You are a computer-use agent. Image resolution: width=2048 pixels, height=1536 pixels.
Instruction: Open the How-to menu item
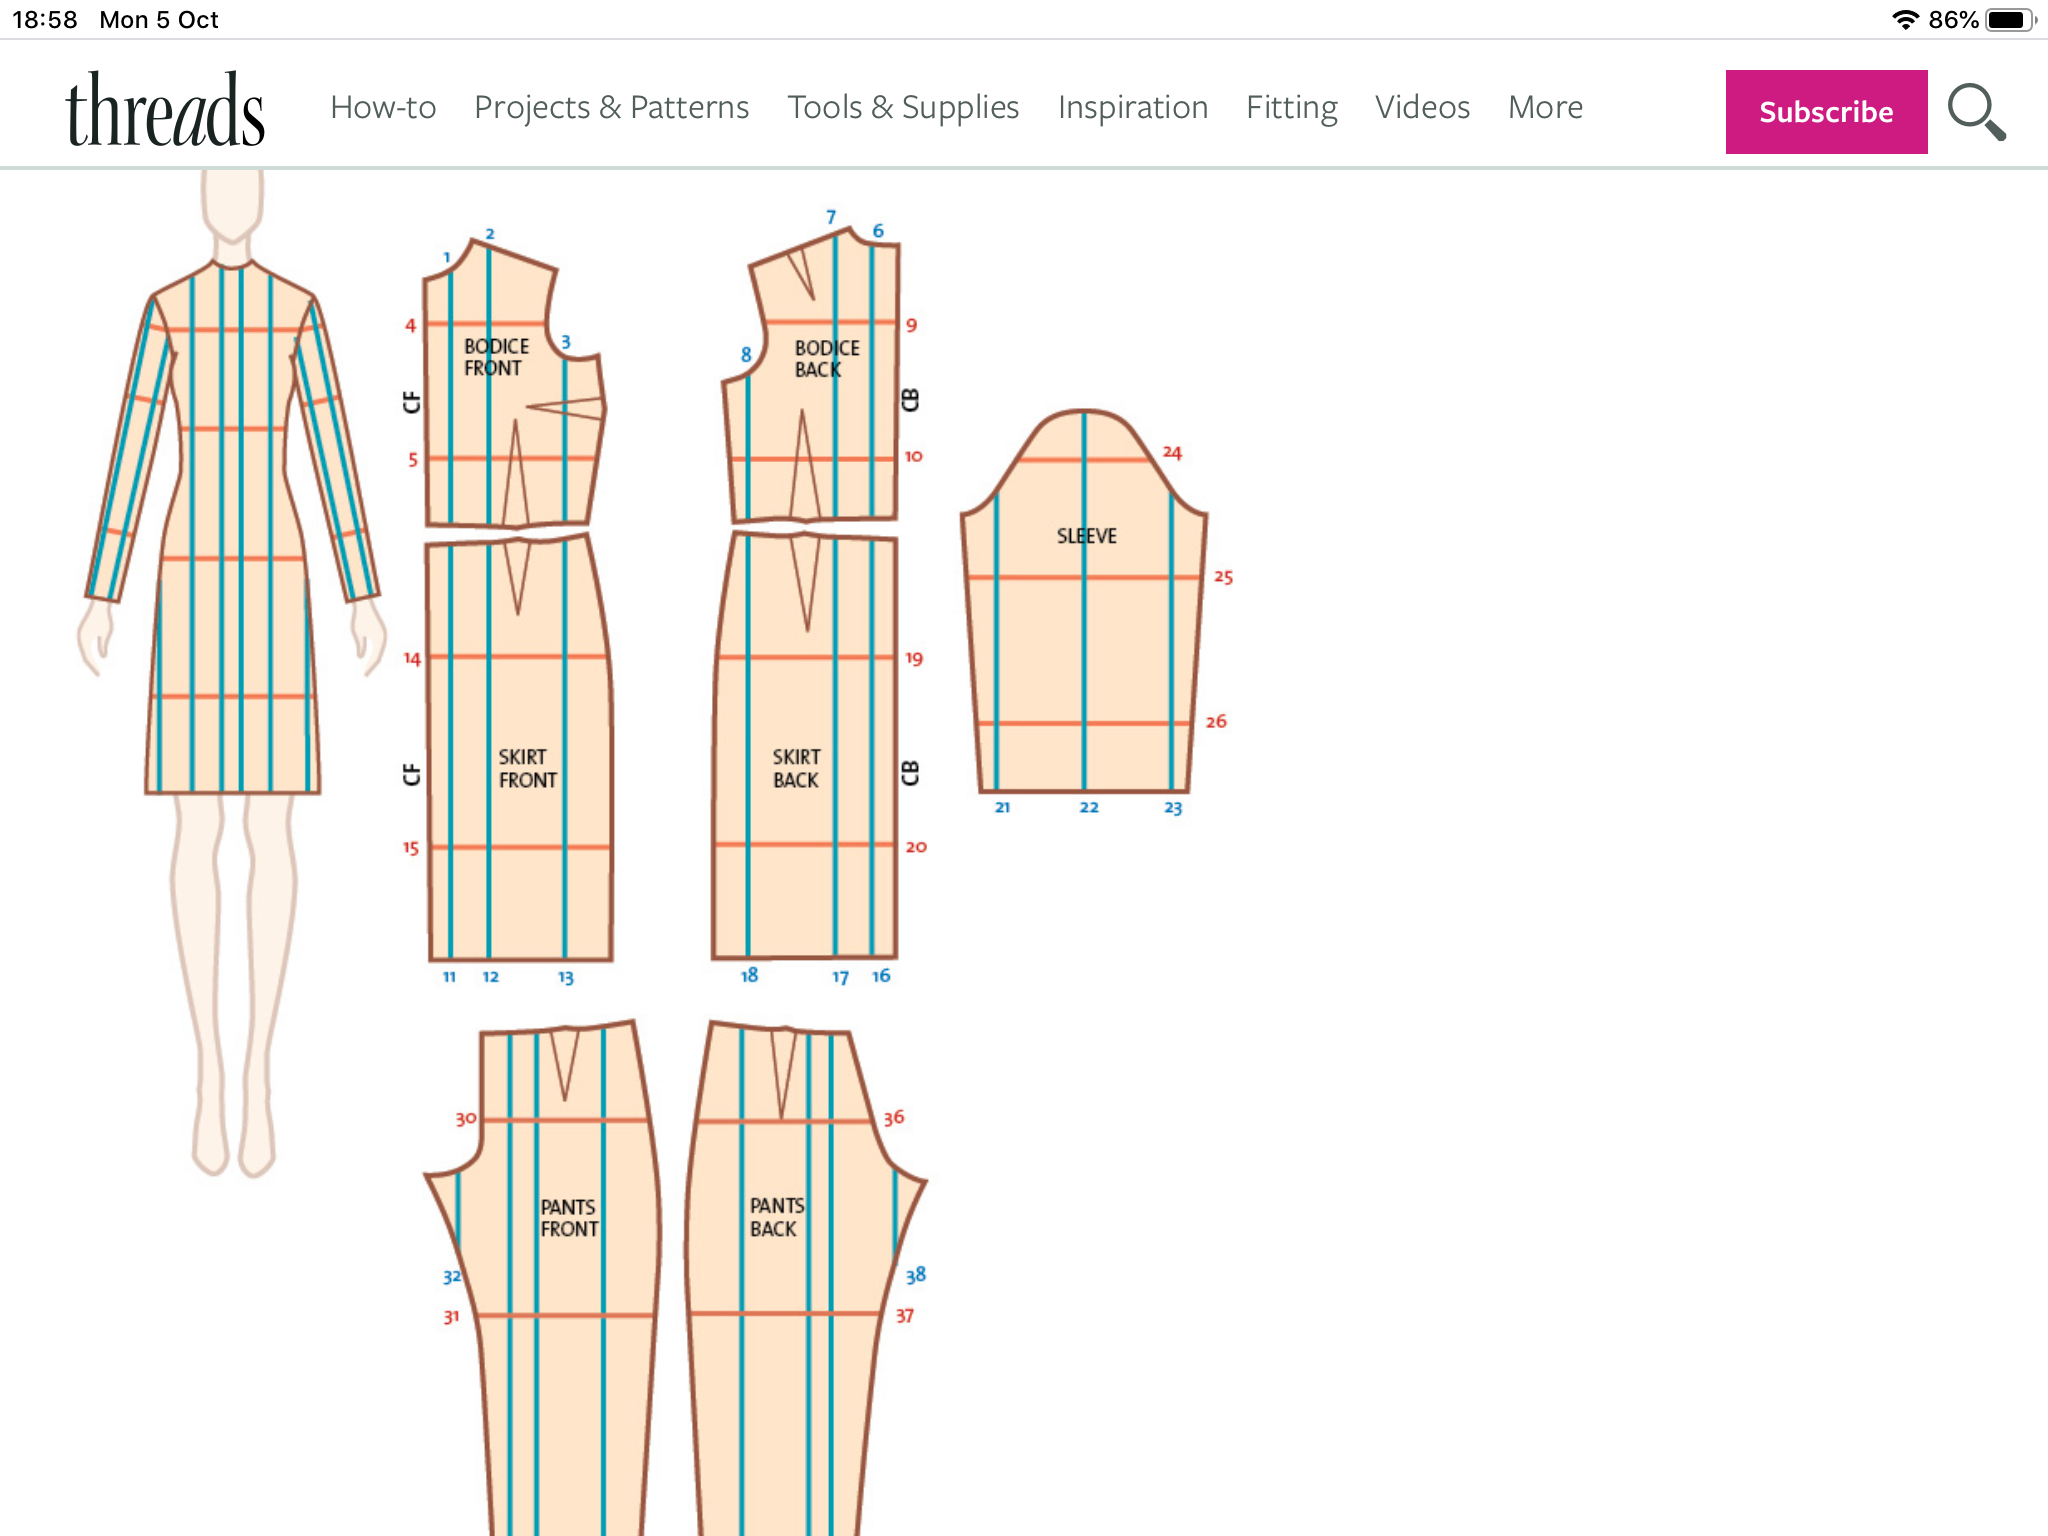(384, 107)
